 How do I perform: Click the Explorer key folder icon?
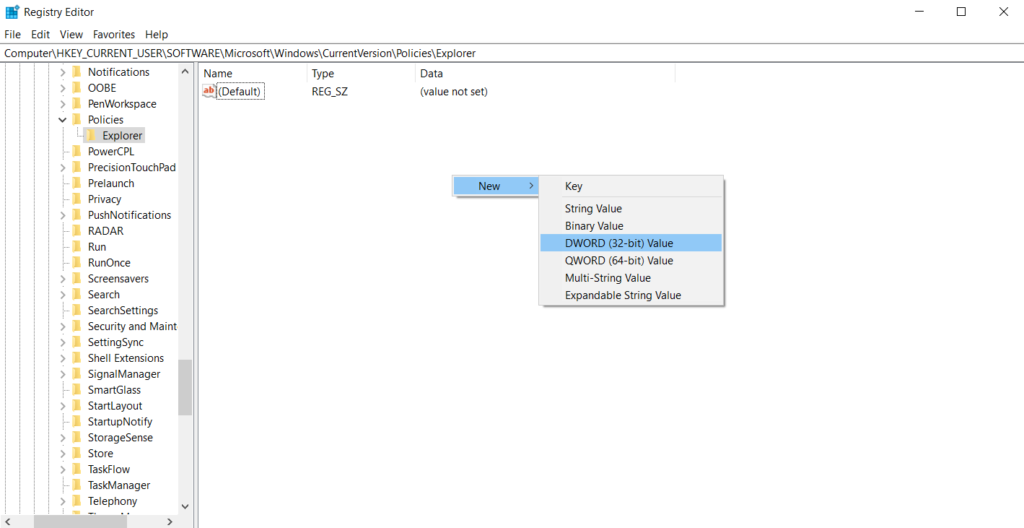(x=91, y=135)
